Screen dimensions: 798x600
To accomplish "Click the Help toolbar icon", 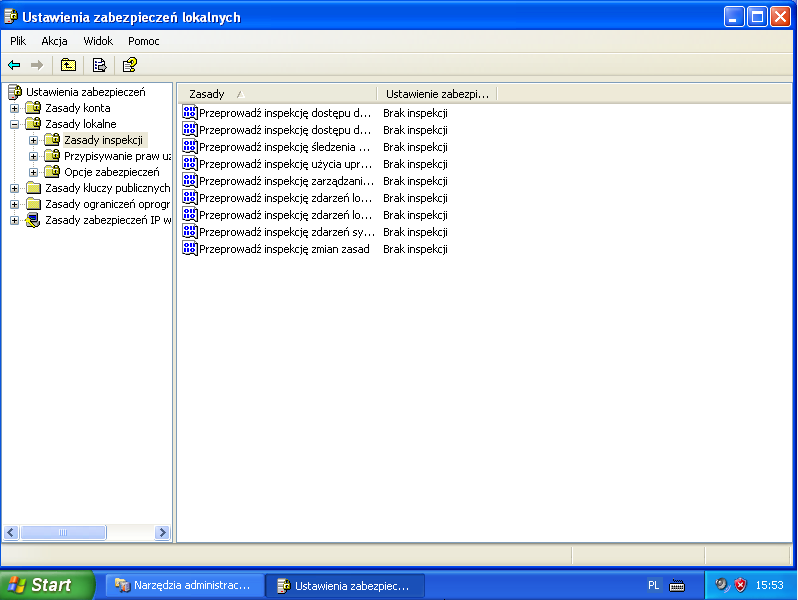I will click(129, 65).
